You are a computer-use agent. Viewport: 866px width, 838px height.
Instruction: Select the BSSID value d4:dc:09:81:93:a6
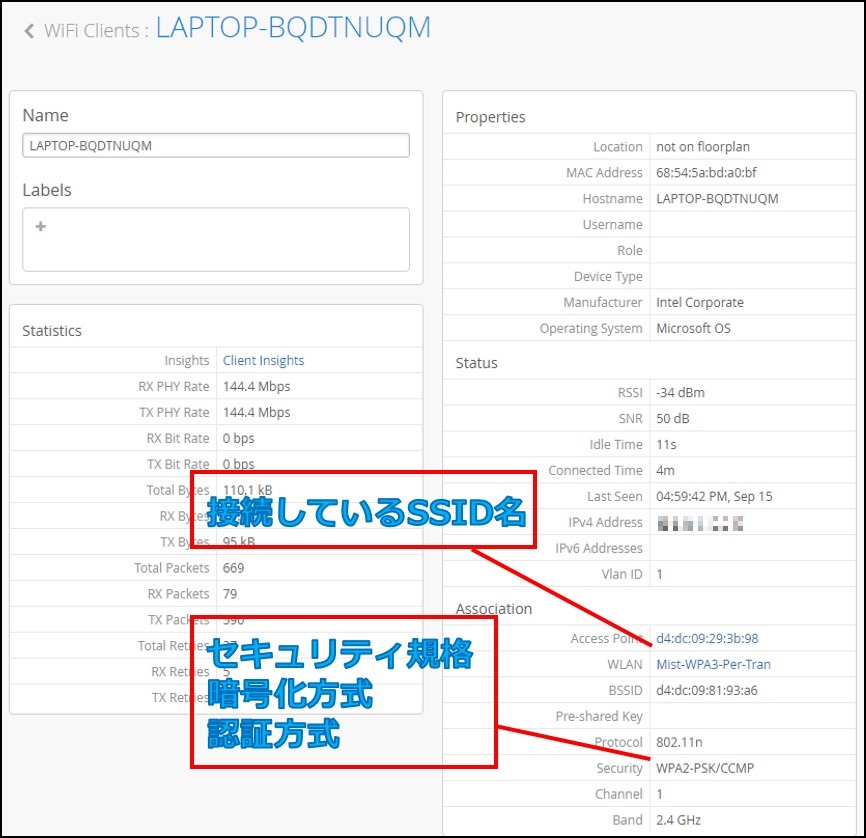tap(706, 691)
